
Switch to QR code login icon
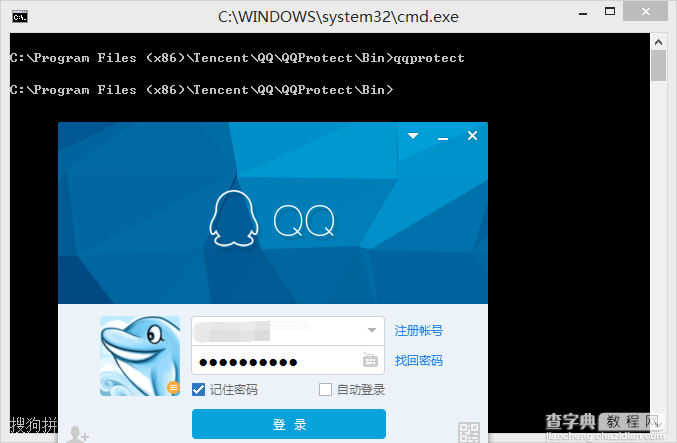coord(468,432)
